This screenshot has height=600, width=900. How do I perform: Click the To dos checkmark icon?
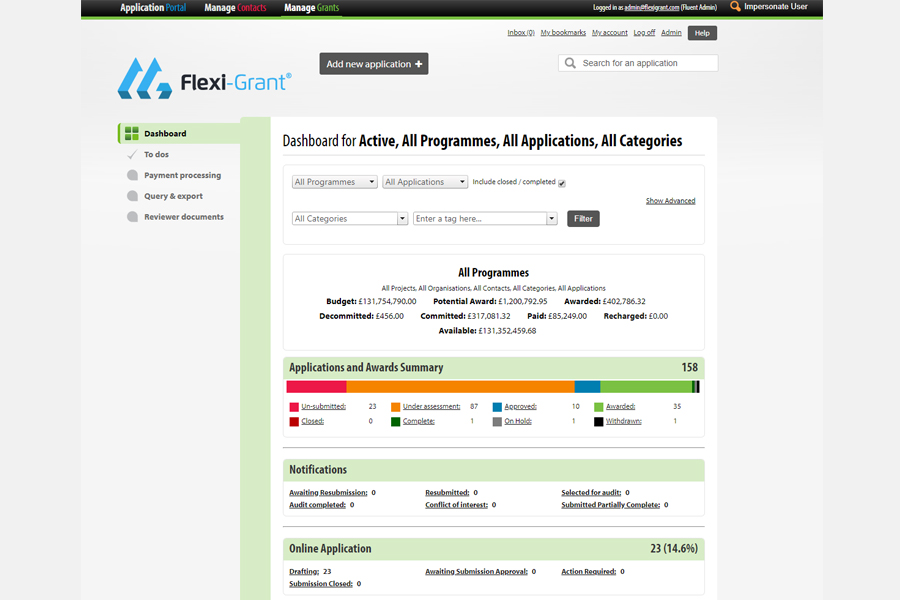coord(132,154)
